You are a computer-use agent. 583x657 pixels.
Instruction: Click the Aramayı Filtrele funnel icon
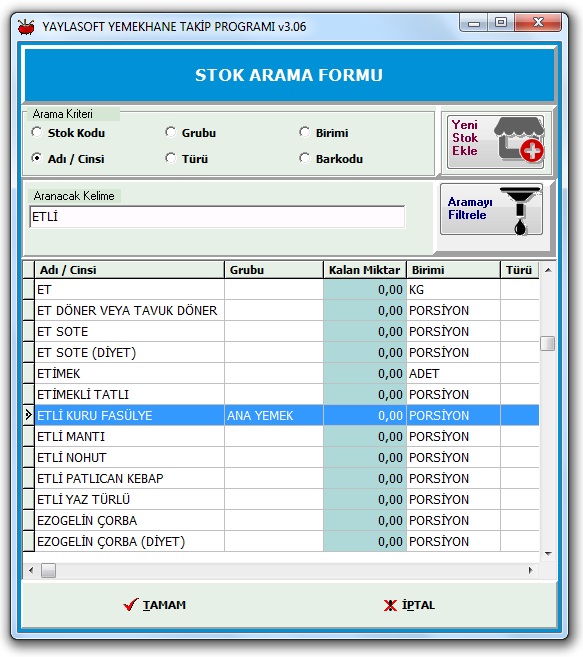tap(520, 211)
